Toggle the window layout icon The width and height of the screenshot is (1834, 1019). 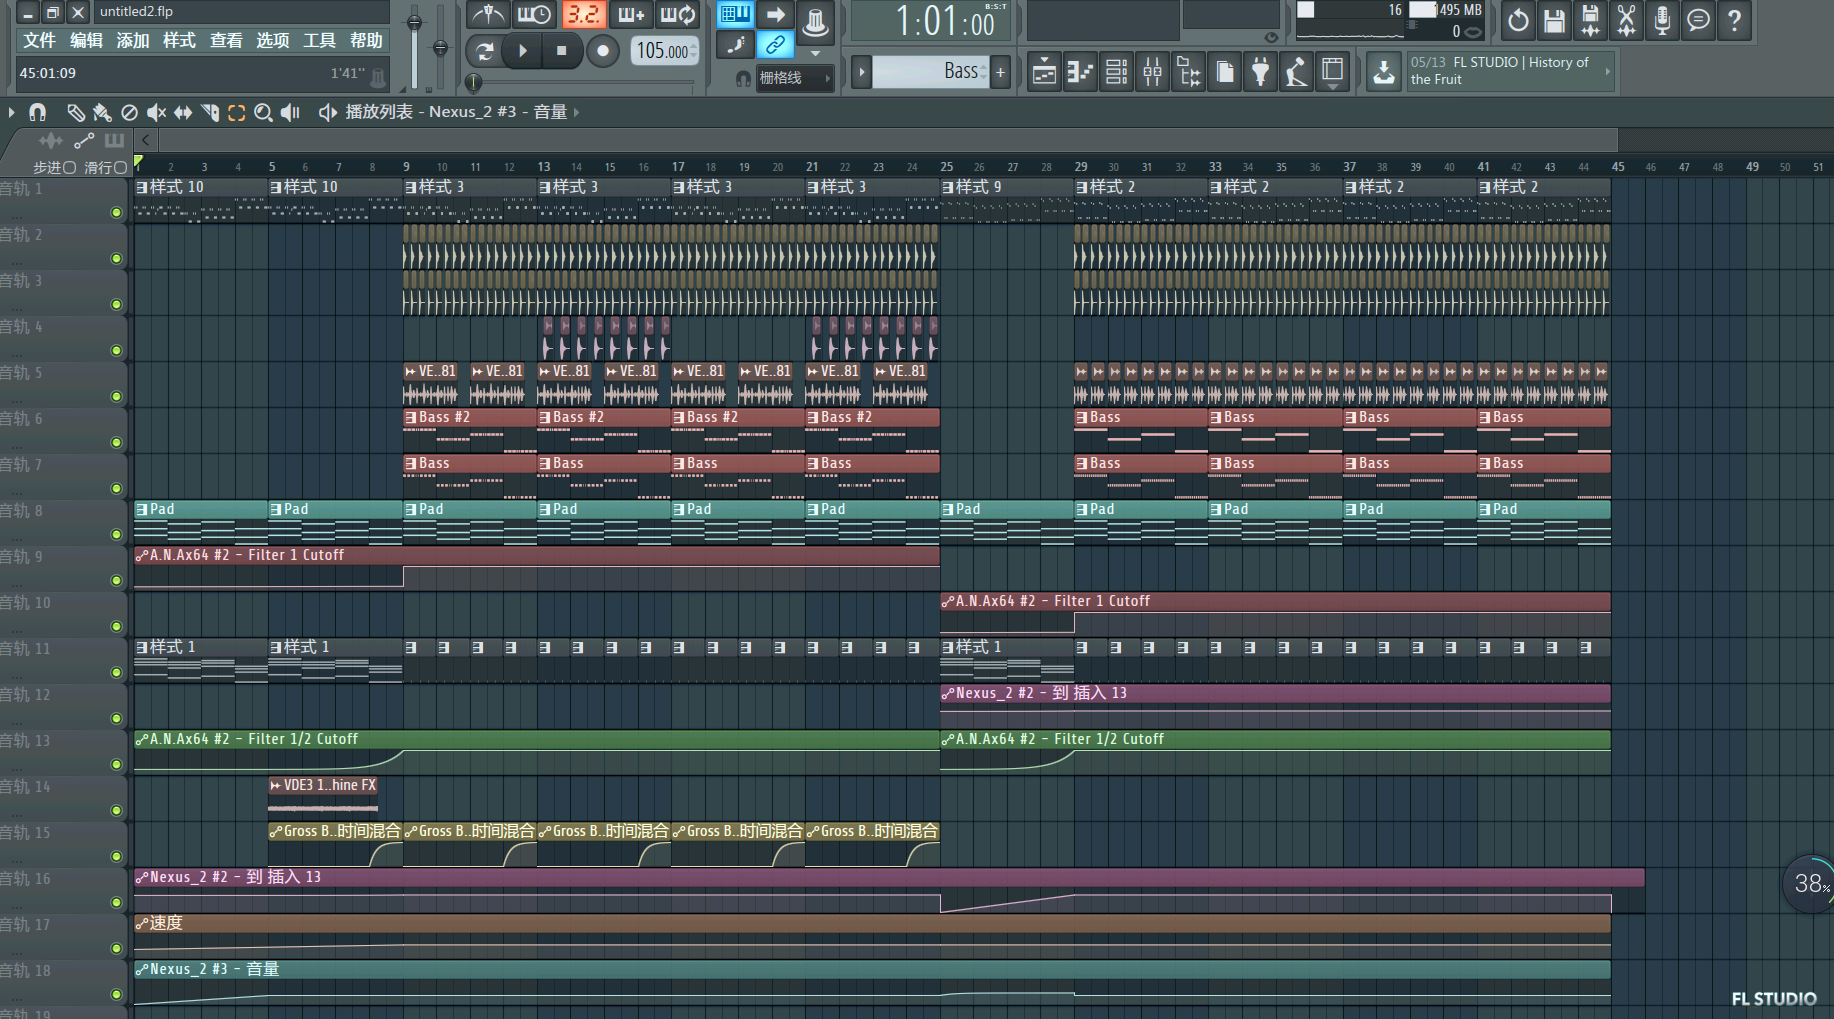coord(1332,72)
